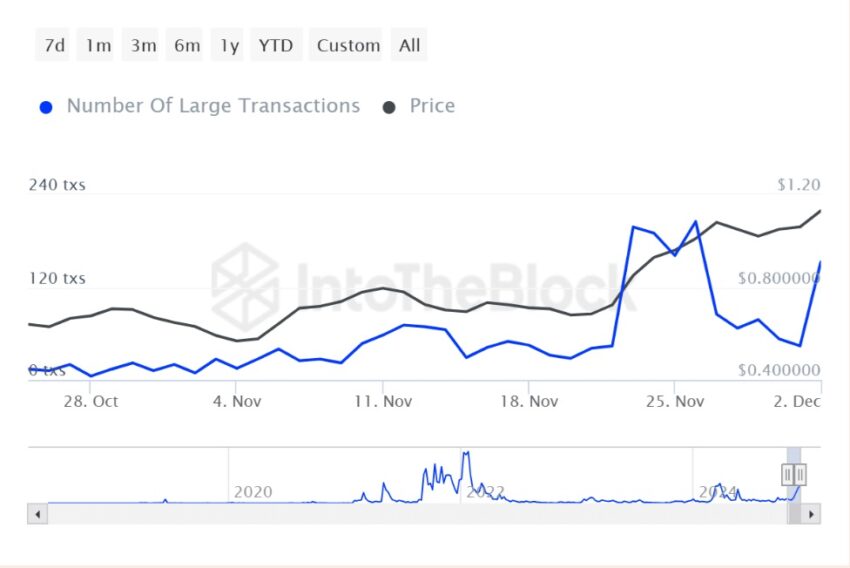
Task: Click the 25. Nov axis label
Action: [x=674, y=402]
